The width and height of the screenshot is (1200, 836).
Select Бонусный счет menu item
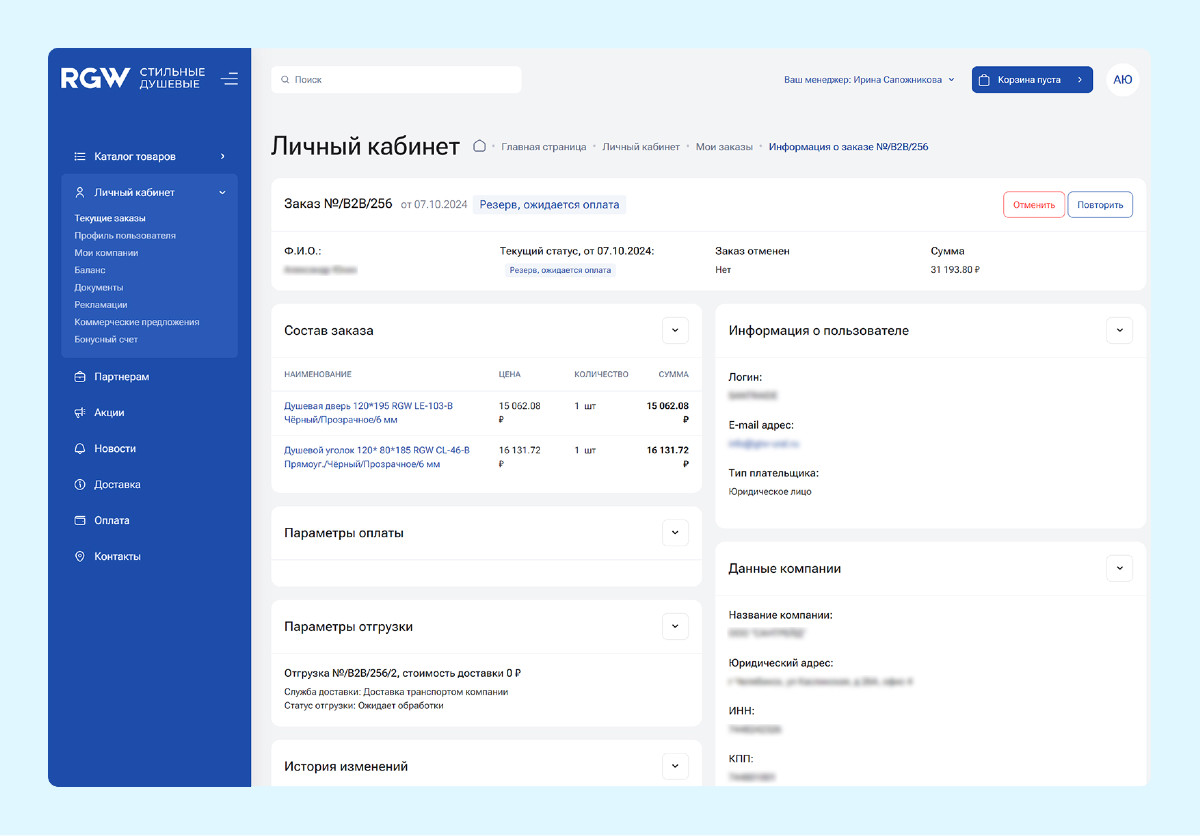(106, 340)
